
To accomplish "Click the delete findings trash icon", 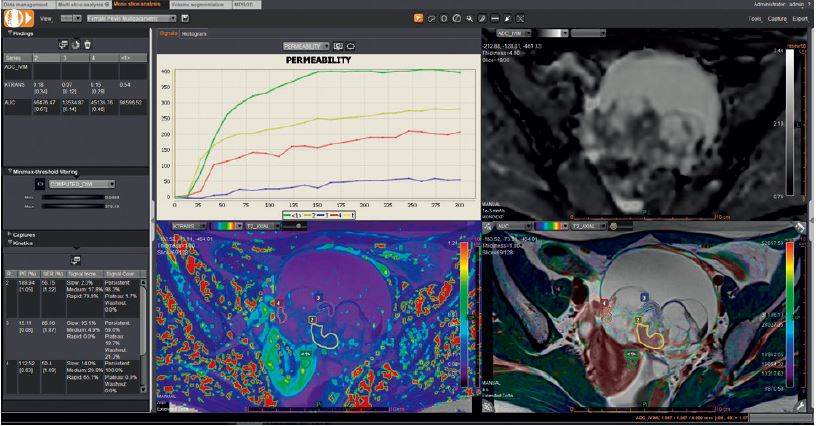I will coord(88,44).
